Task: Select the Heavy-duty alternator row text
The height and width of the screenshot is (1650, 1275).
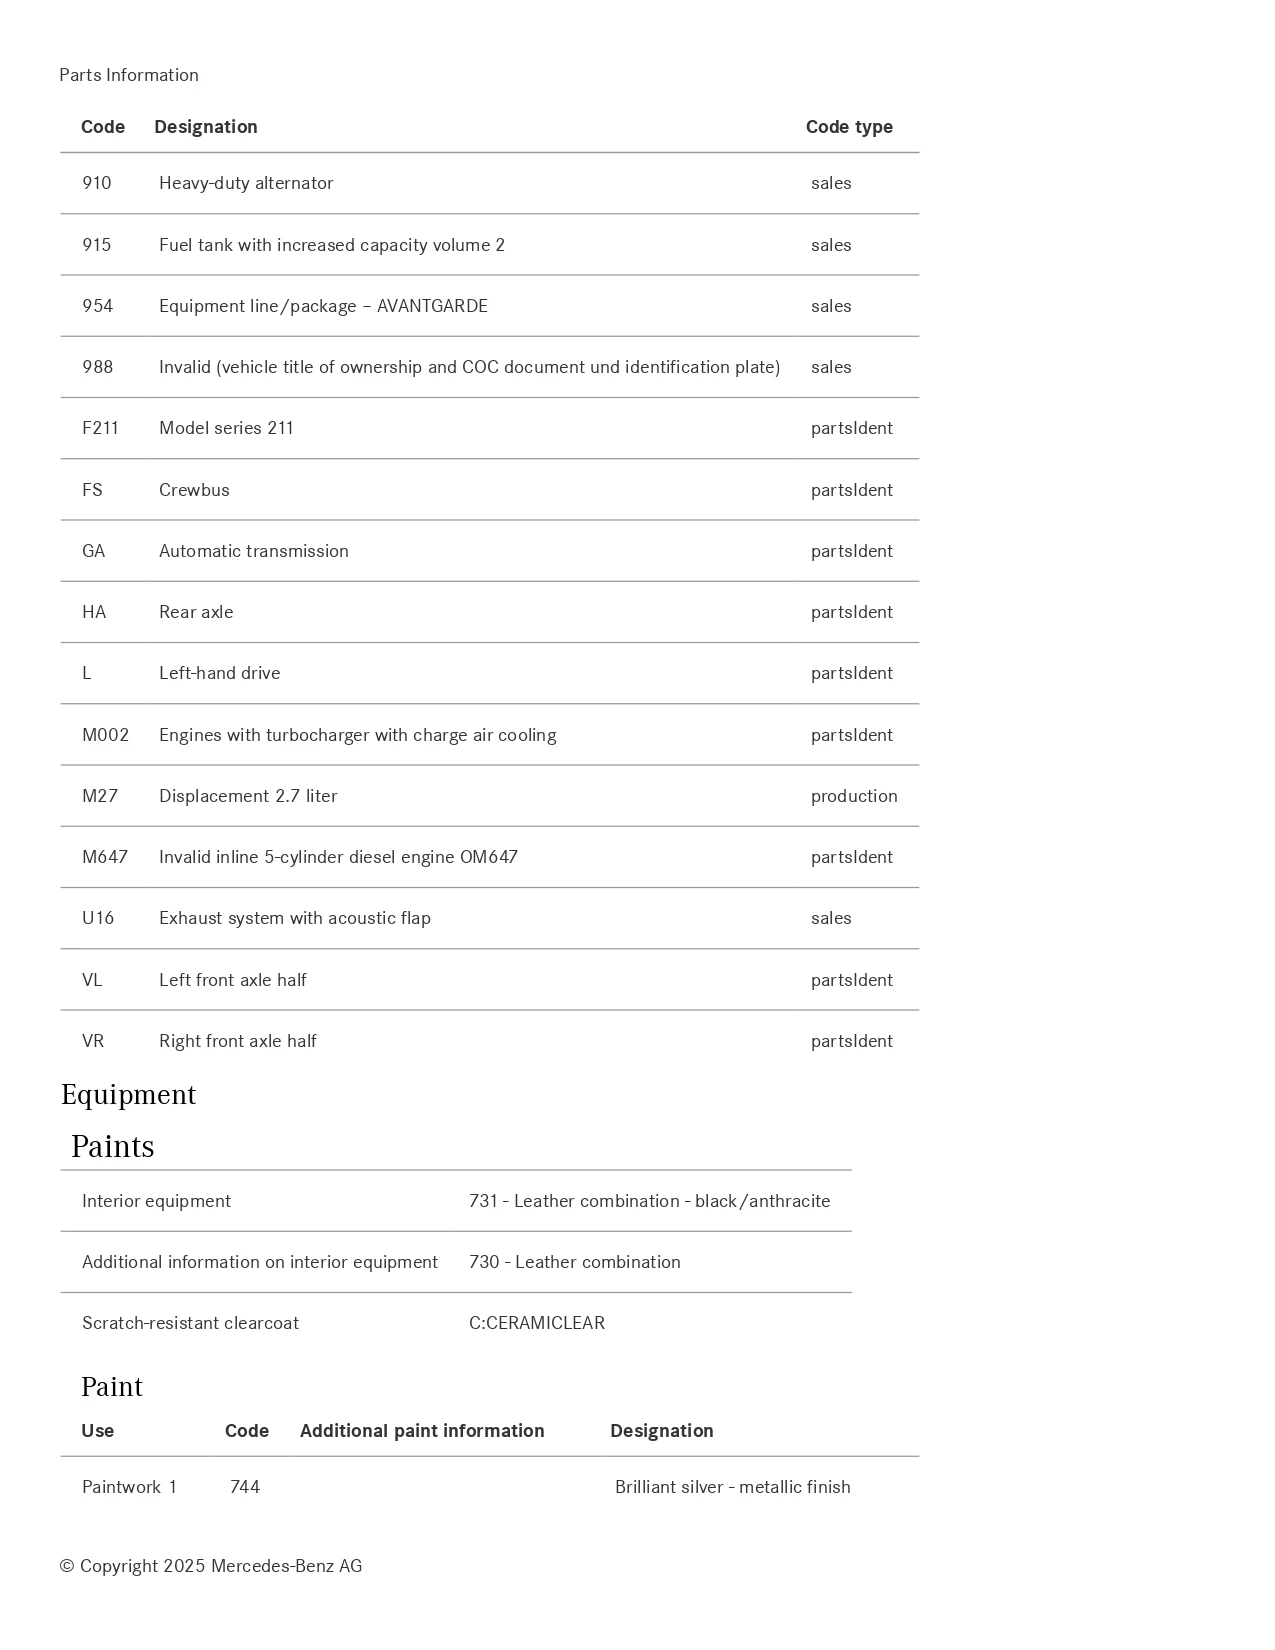Action: 246,183
